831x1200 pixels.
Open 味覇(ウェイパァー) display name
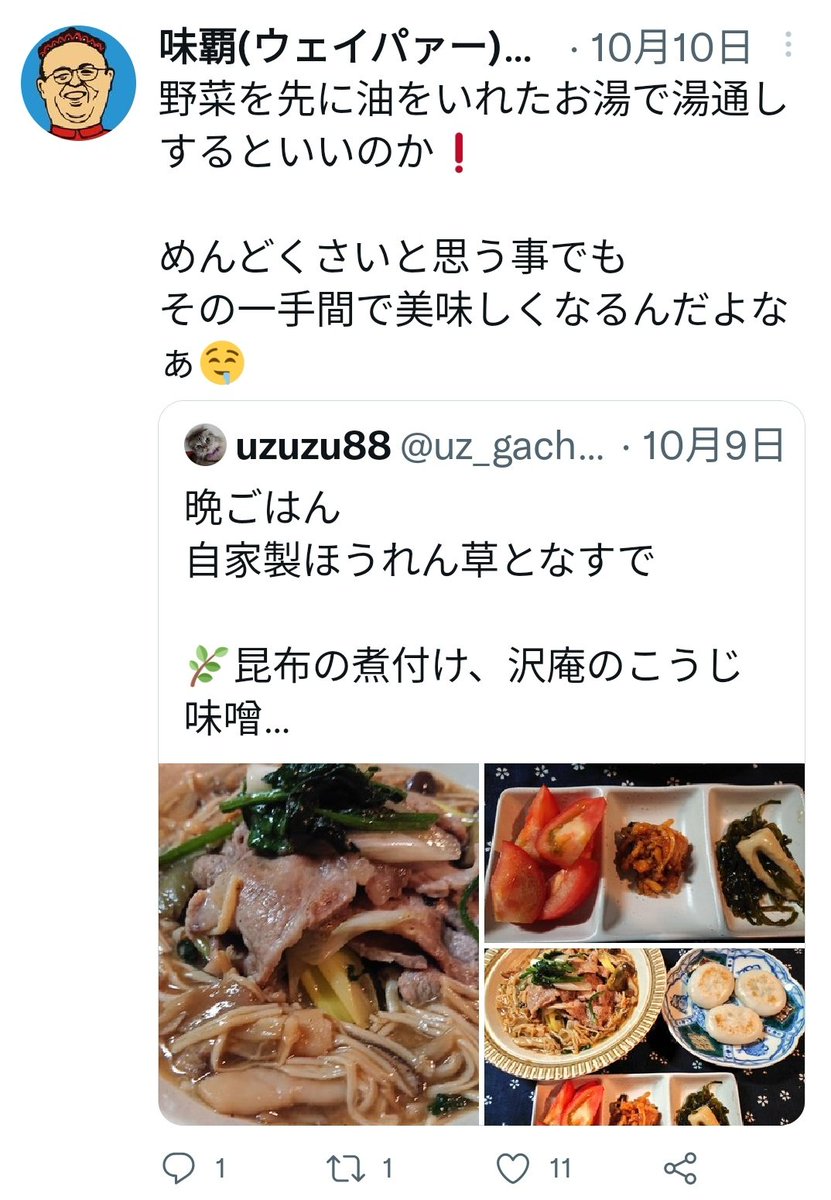coord(347,45)
